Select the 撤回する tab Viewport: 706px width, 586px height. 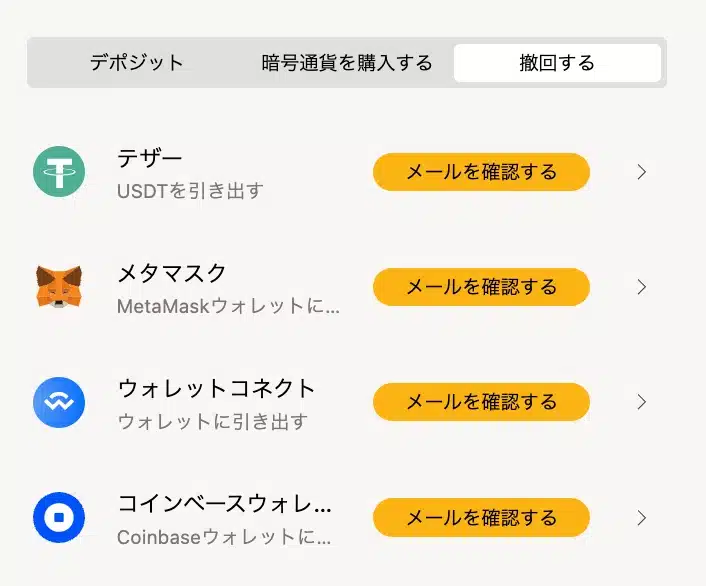click(557, 63)
